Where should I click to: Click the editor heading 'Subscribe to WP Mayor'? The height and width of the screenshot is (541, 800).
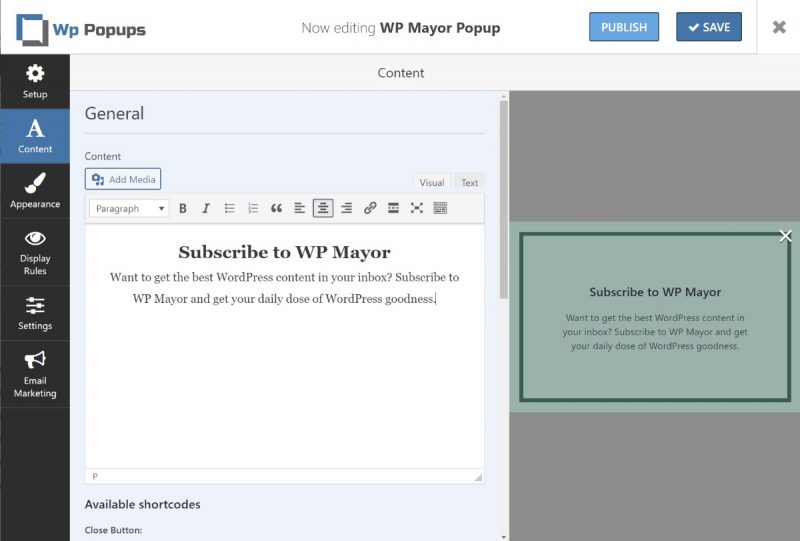click(284, 252)
